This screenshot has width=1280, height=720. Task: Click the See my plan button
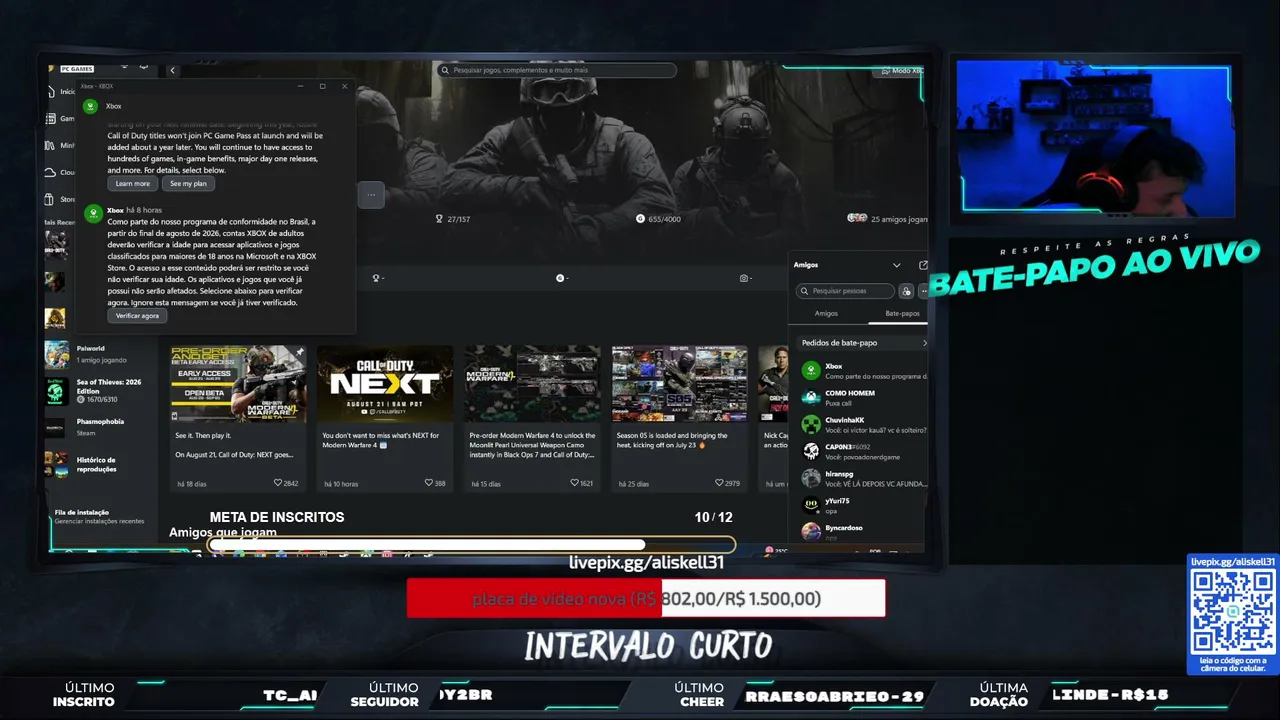pos(188,184)
